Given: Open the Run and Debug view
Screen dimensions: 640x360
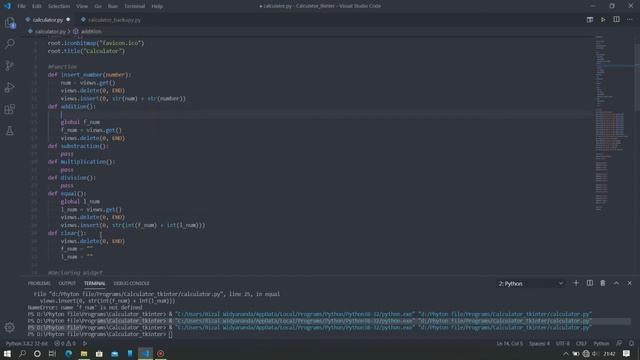Looking at the screenshot, I should 10,87.
